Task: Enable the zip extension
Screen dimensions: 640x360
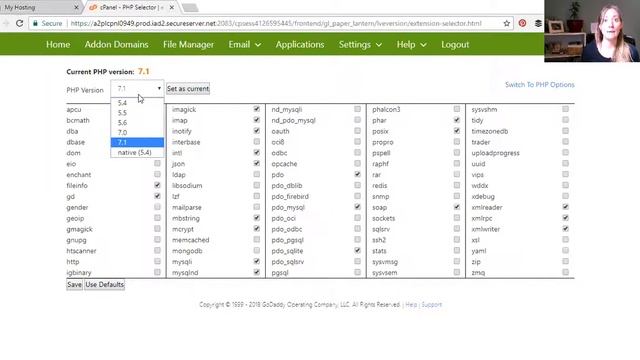Action: click(x=565, y=261)
